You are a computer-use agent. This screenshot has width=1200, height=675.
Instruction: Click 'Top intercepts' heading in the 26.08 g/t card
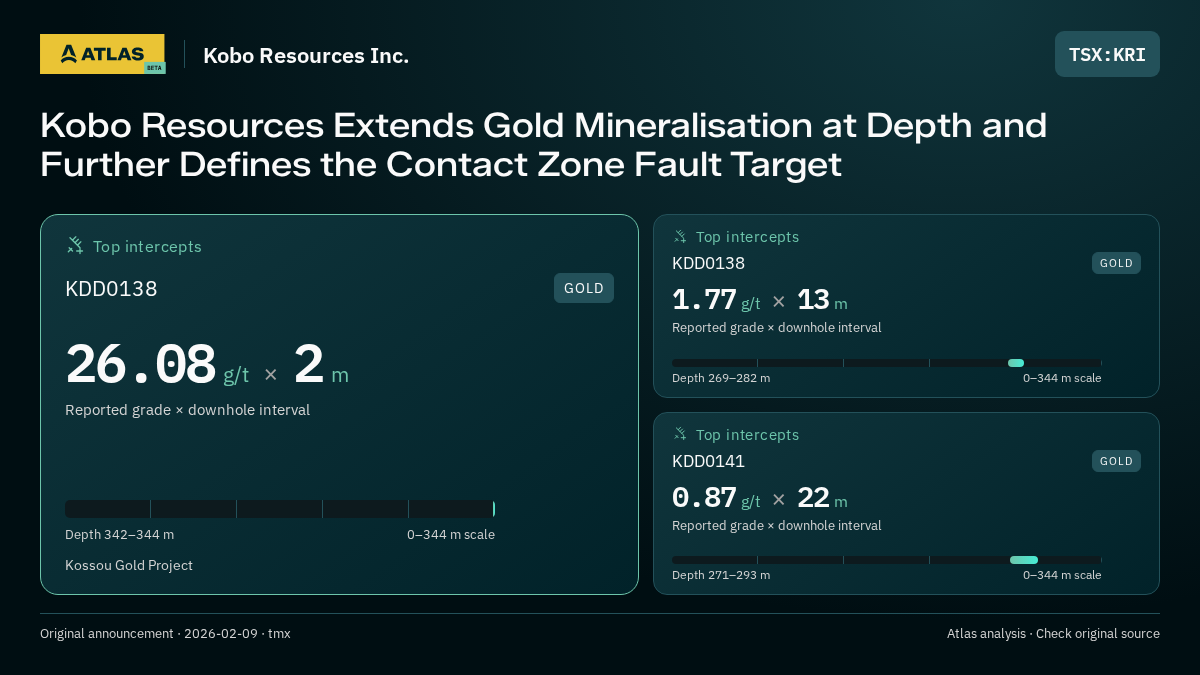pyautogui.click(x=147, y=246)
